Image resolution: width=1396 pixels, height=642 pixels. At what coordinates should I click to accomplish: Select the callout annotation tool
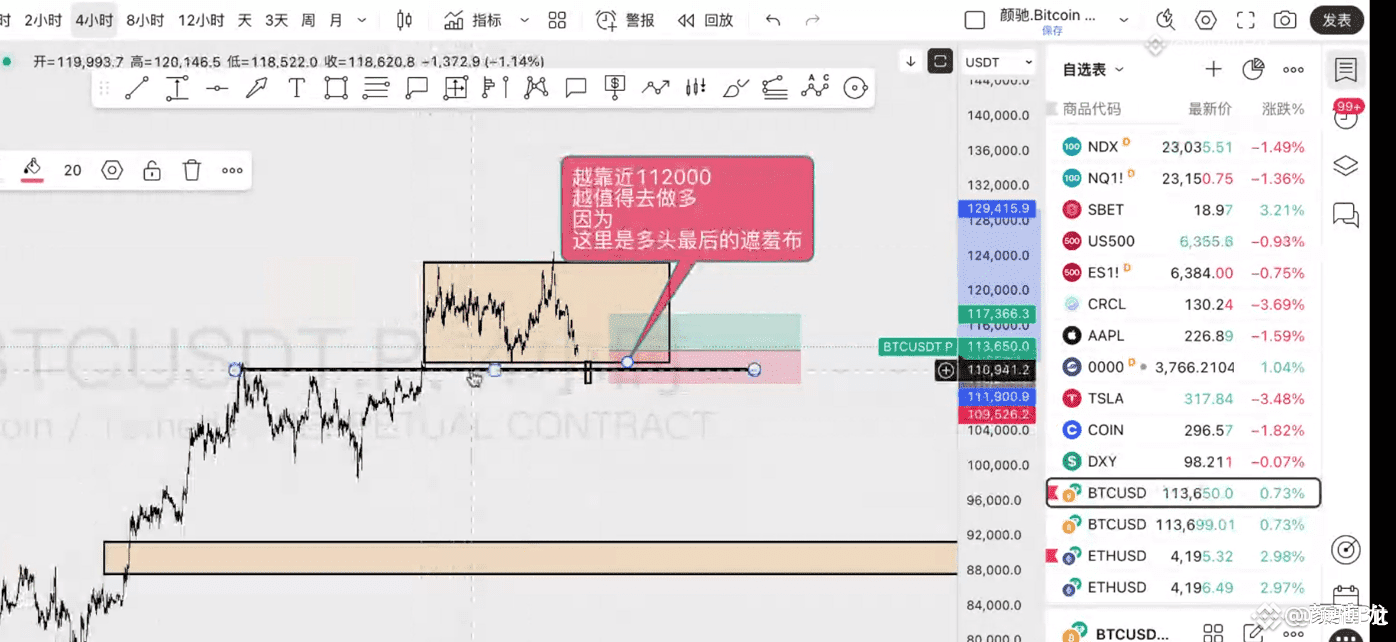pyautogui.click(x=416, y=88)
